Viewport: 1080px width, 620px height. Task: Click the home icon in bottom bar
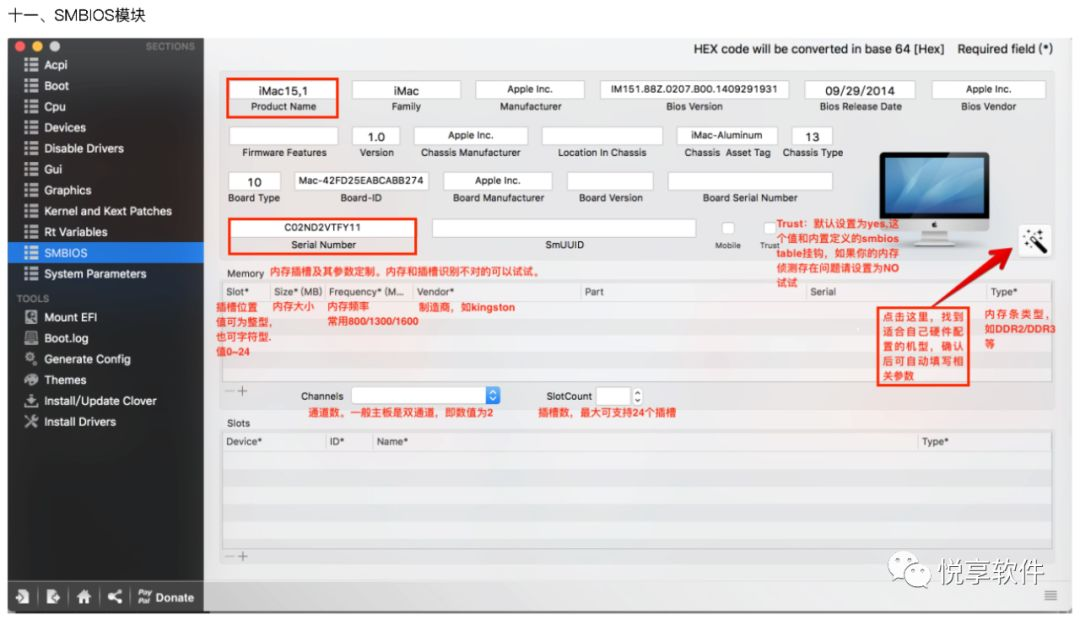(x=84, y=597)
